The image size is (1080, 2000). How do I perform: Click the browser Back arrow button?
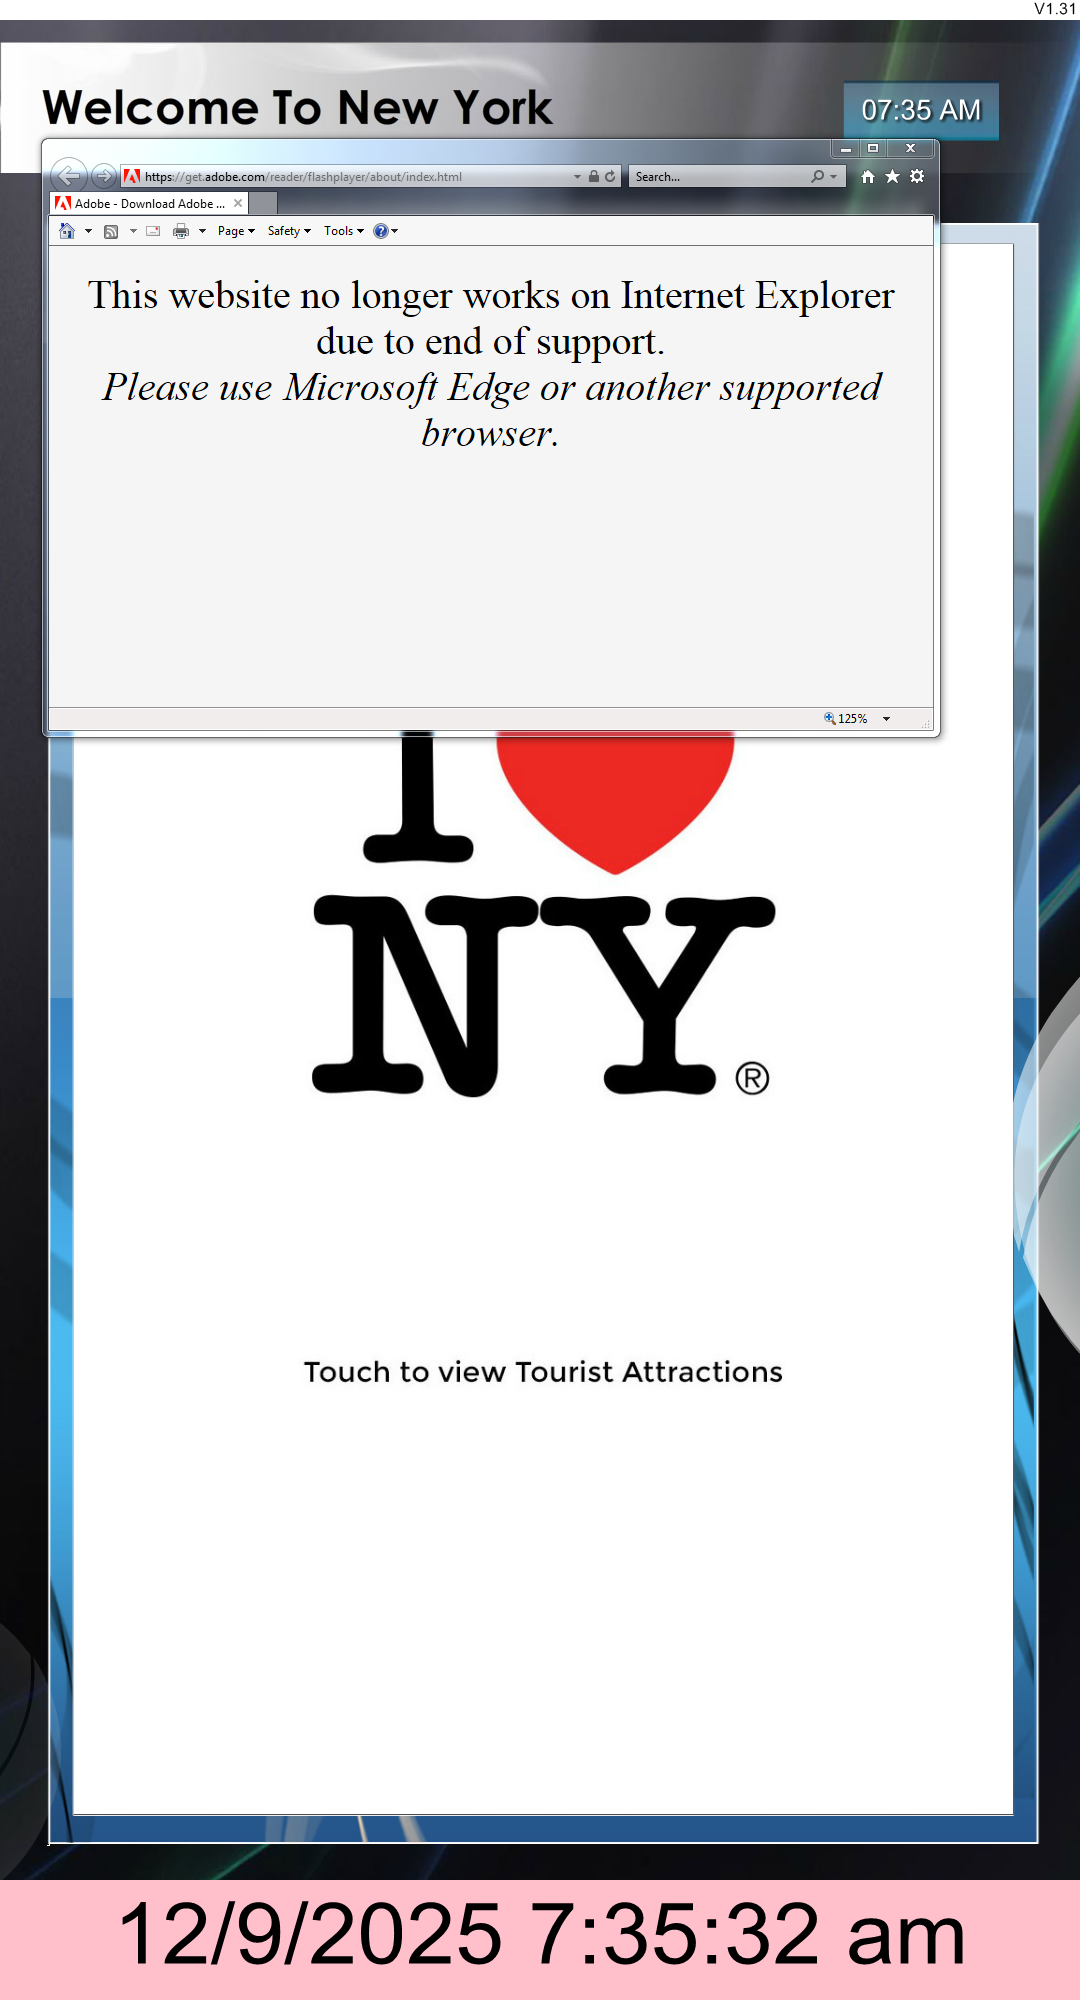pos(68,176)
